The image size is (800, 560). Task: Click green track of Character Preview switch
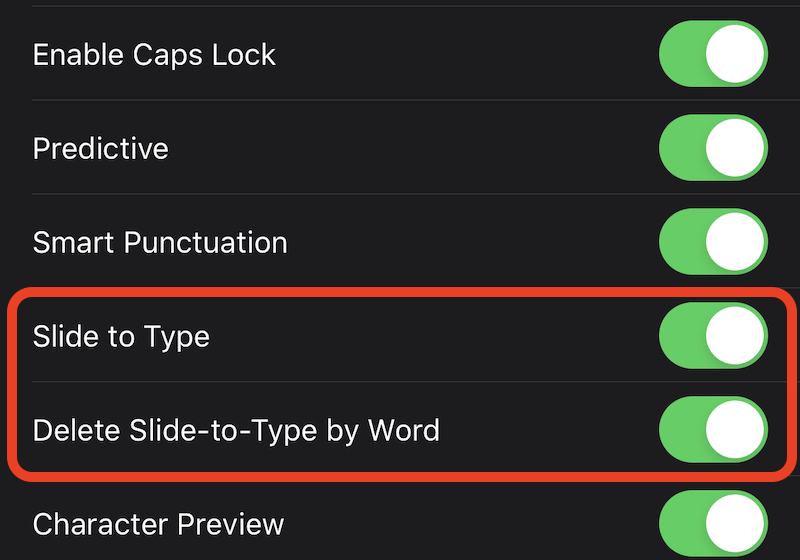pos(682,523)
